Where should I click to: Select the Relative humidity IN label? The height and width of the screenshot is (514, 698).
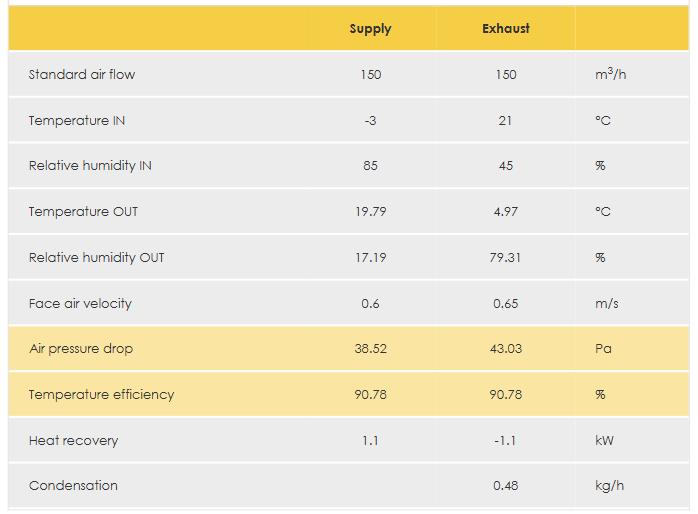(x=90, y=166)
